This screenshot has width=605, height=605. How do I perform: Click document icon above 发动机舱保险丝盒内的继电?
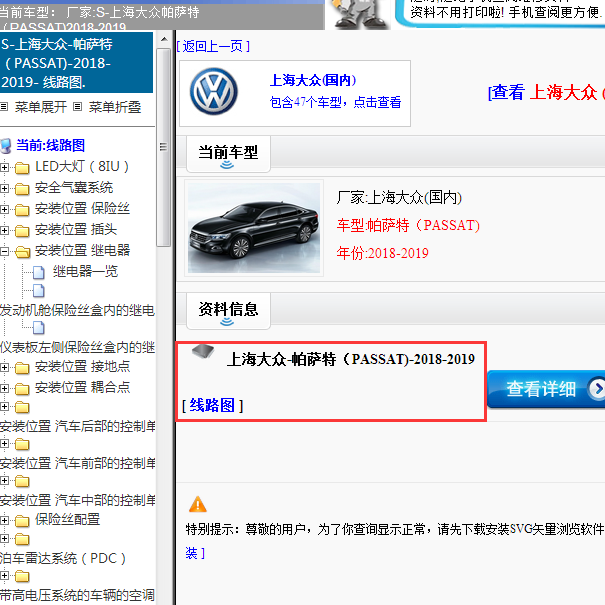pyautogui.click(x=38, y=291)
